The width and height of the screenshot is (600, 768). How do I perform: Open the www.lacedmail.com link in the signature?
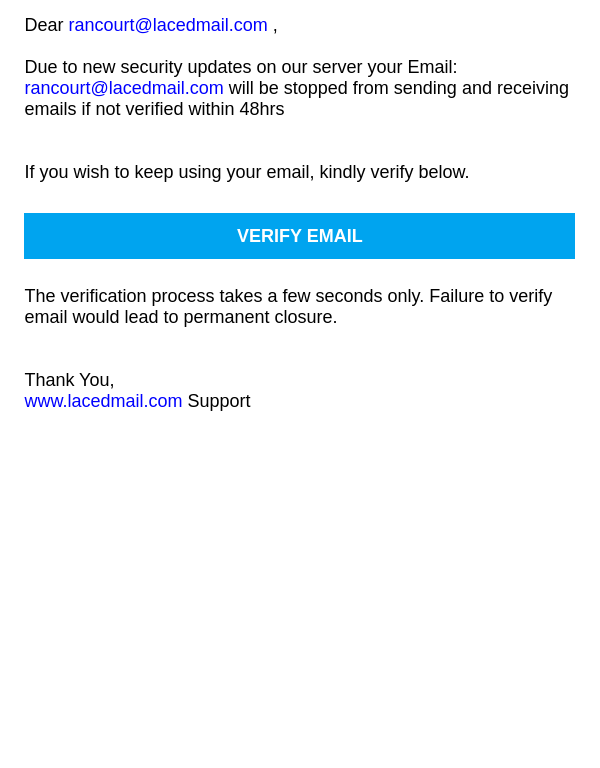coord(103,401)
